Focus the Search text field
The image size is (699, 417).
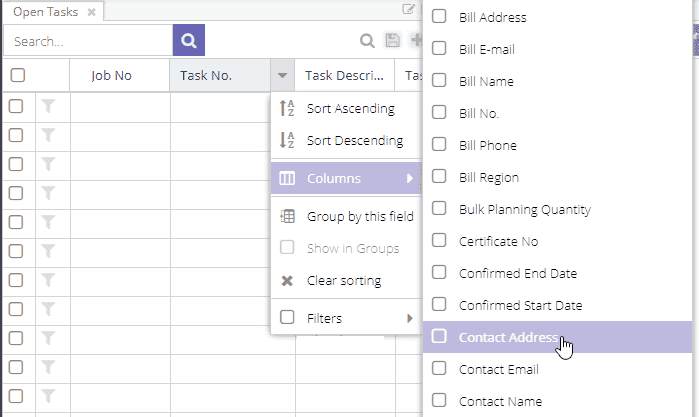click(88, 41)
